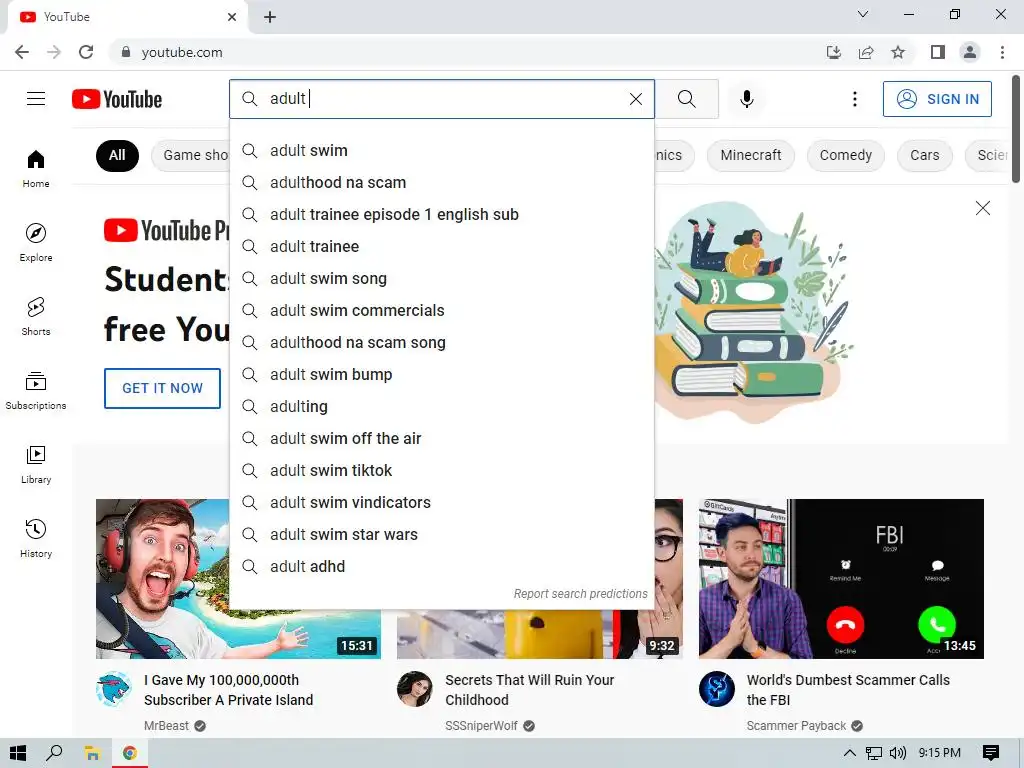Click MrBeast channel avatar
The width and height of the screenshot is (1024, 768).
point(114,689)
